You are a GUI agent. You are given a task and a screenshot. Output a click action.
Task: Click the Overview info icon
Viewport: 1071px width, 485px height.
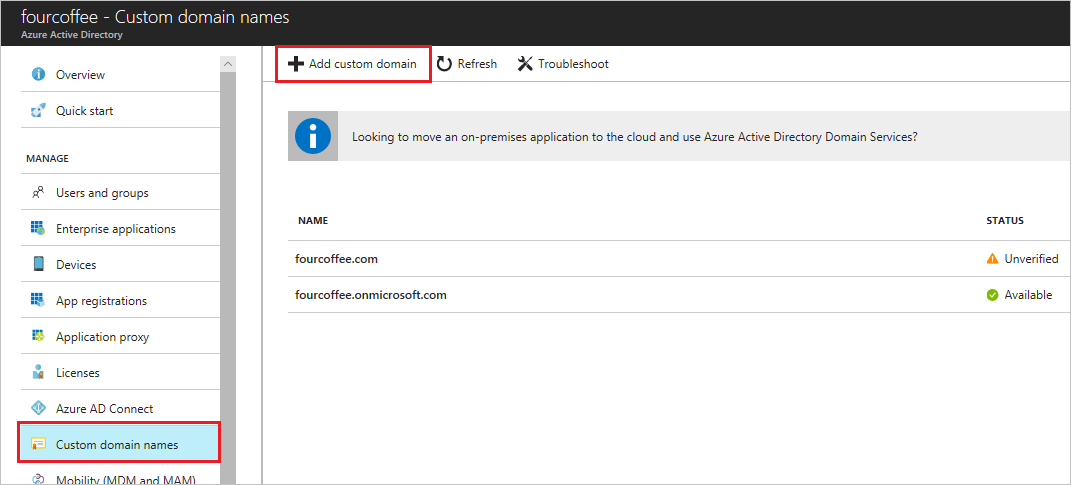39,74
